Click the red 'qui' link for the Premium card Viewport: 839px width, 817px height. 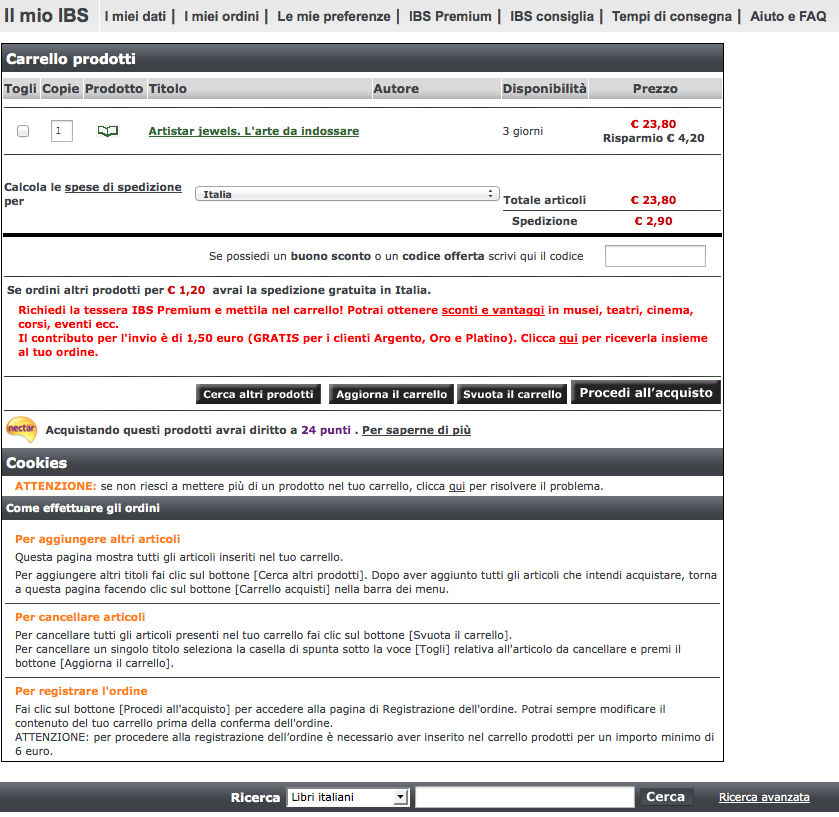pyautogui.click(x=568, y=338)
